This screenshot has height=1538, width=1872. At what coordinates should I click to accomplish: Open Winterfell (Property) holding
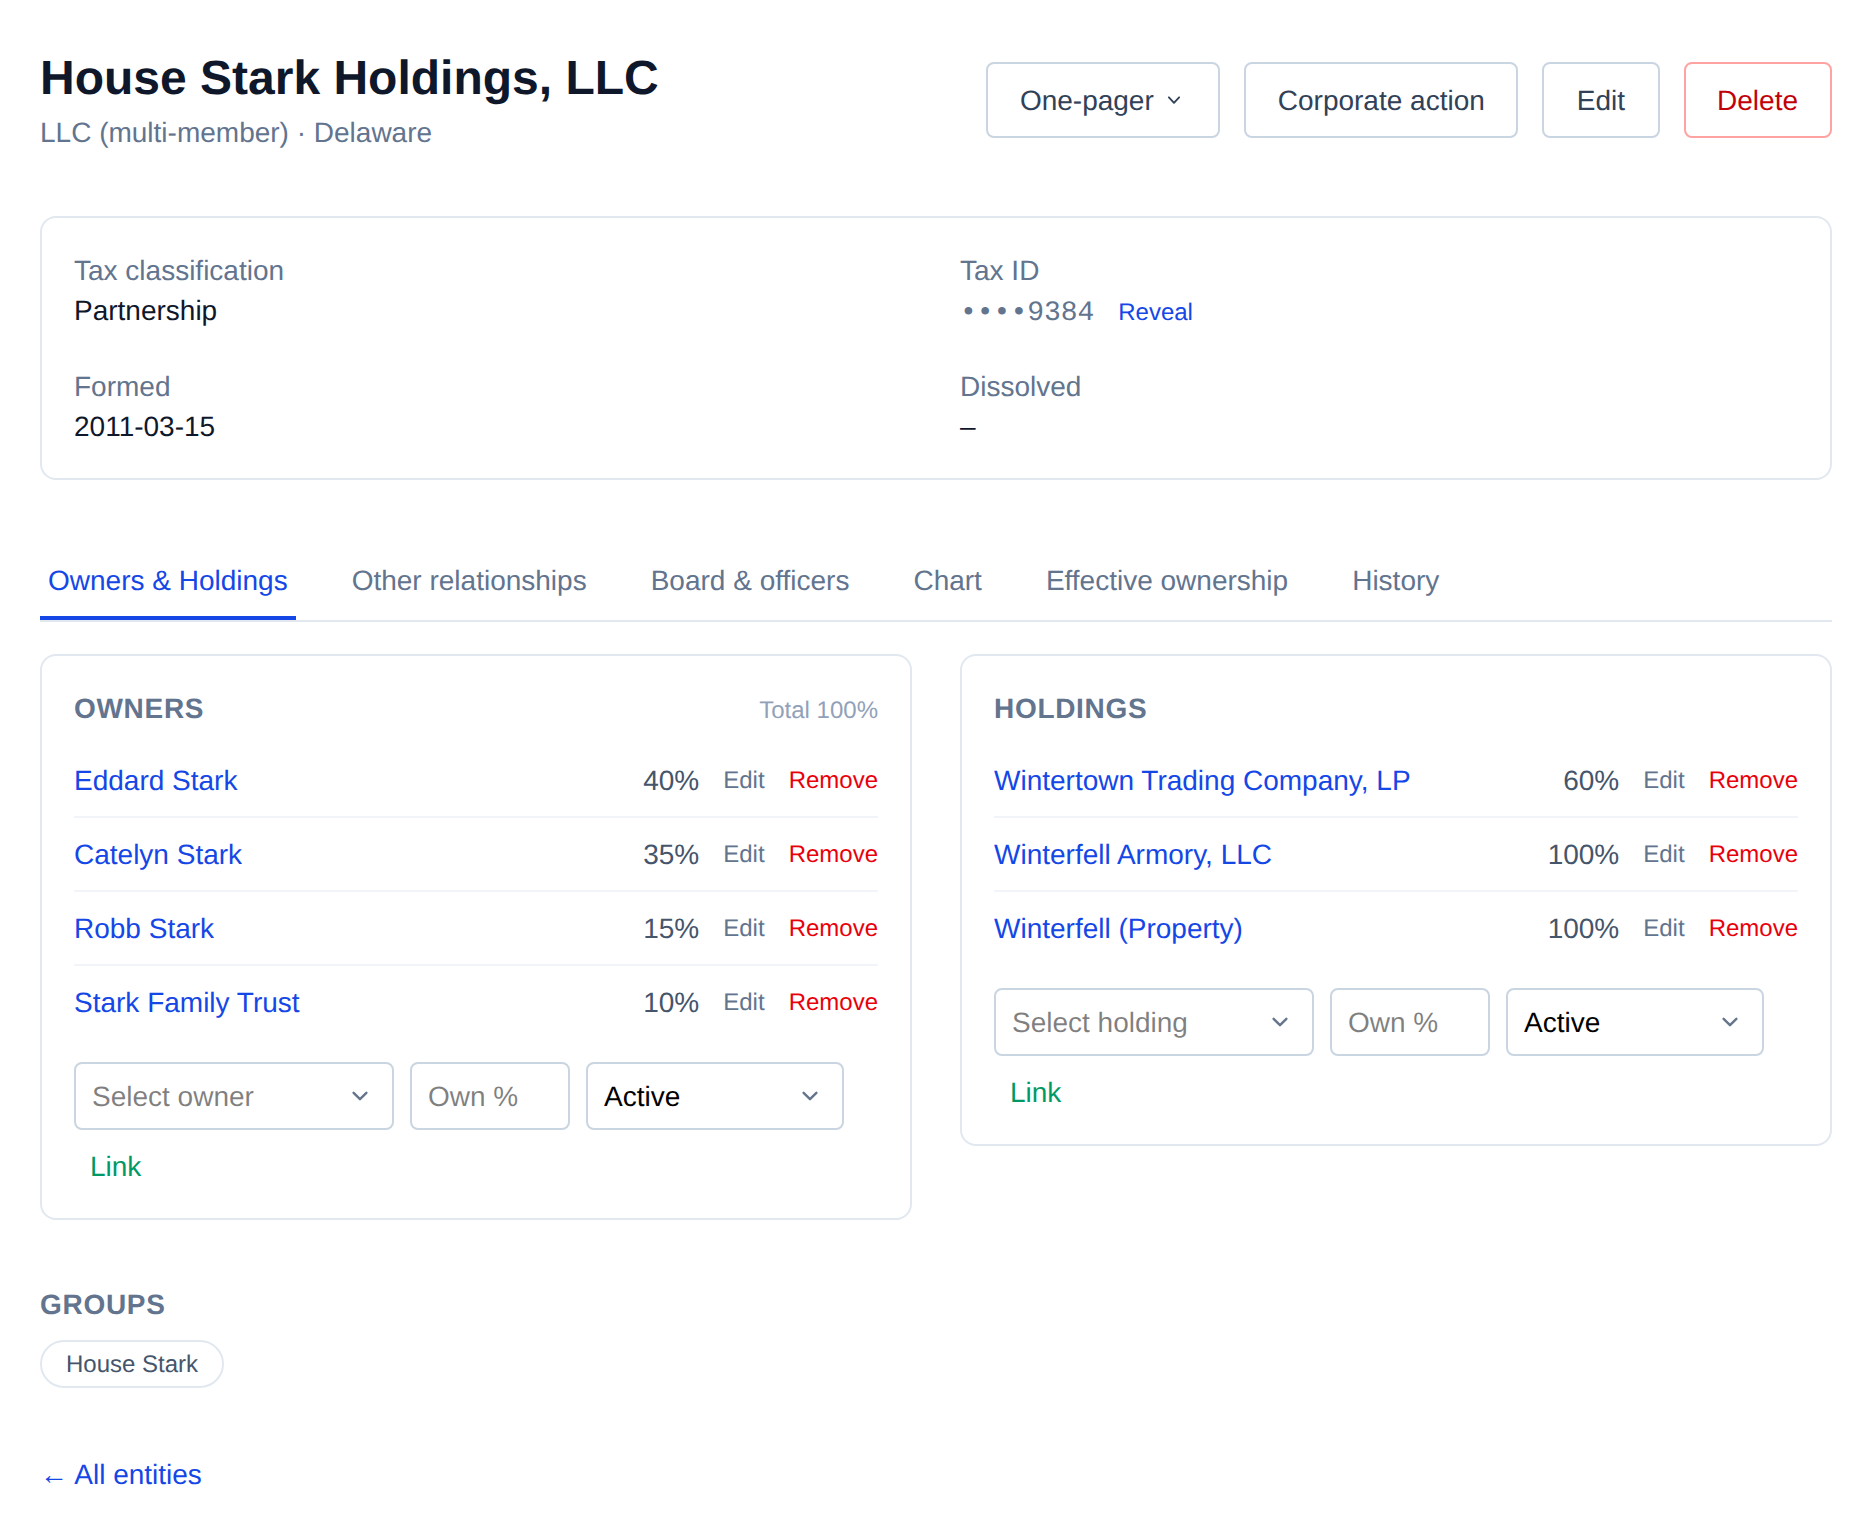point(1118,928)
